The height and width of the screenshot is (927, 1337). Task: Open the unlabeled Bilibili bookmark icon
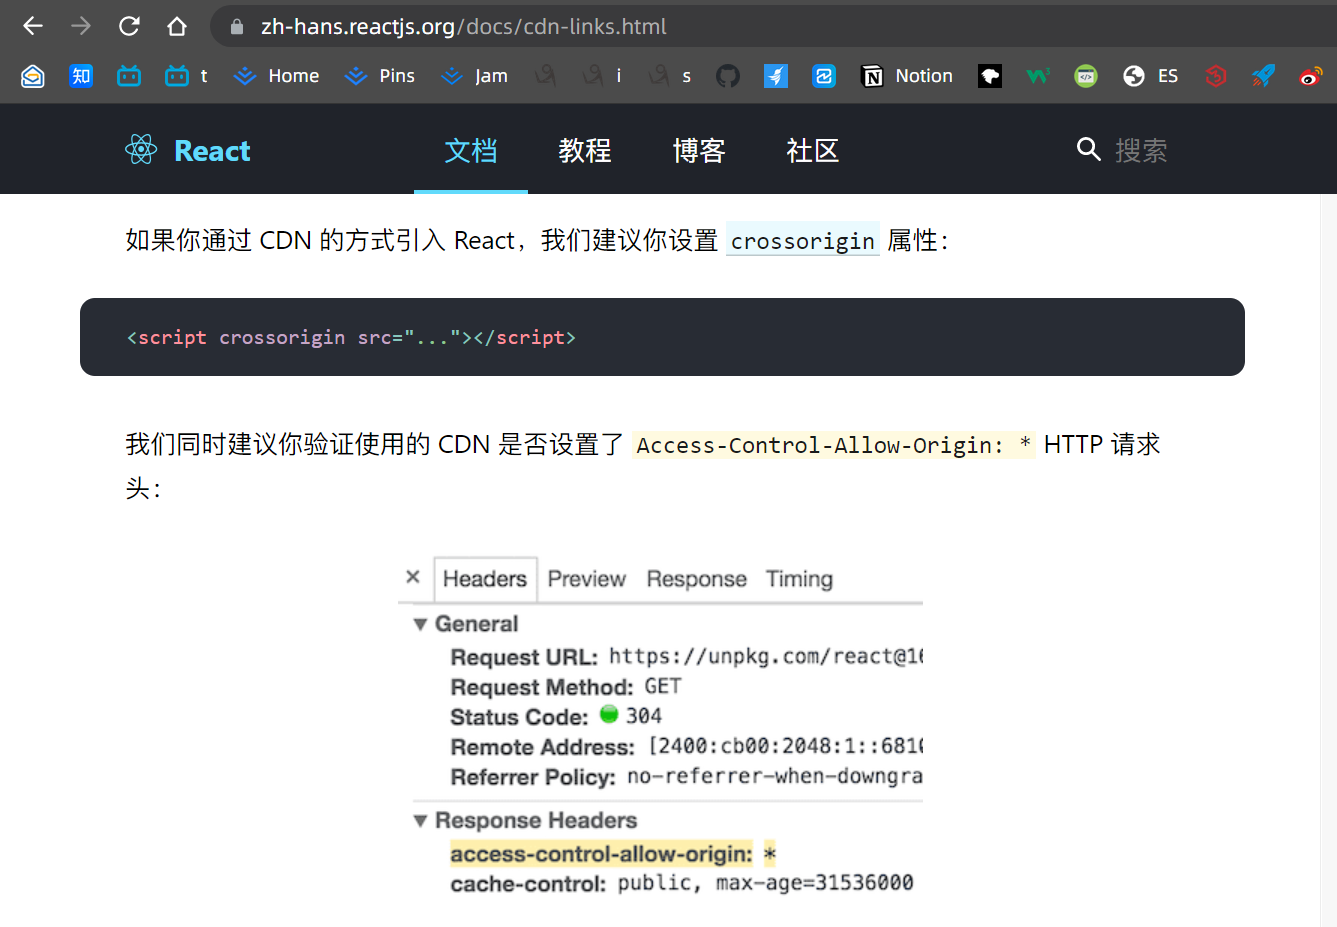coord(129,76)
